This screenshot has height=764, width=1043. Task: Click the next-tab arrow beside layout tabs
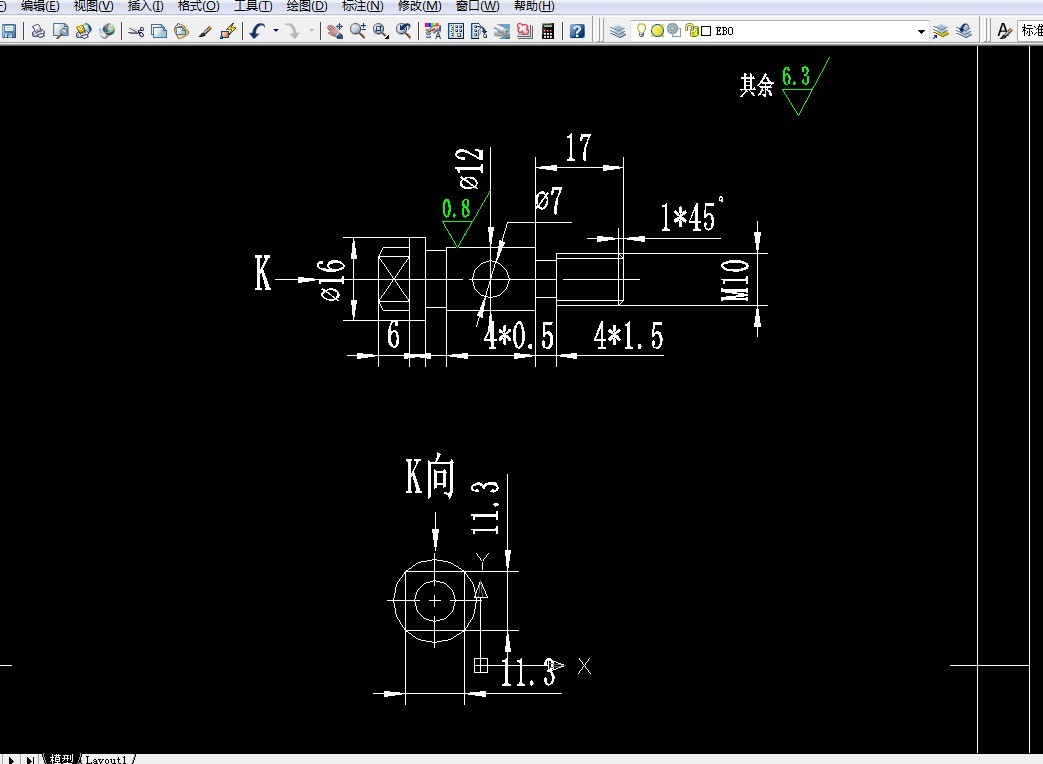(11, 759)
